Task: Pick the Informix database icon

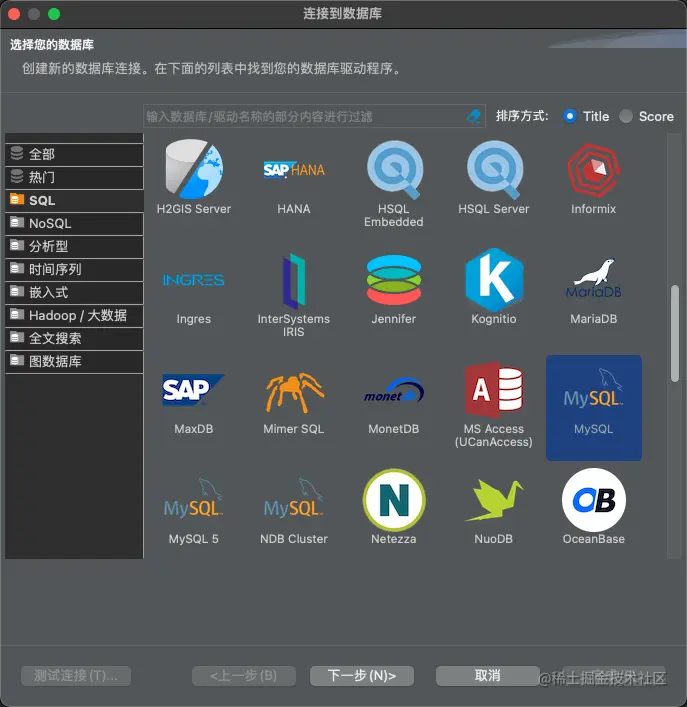Action: (x=593, y=170)
